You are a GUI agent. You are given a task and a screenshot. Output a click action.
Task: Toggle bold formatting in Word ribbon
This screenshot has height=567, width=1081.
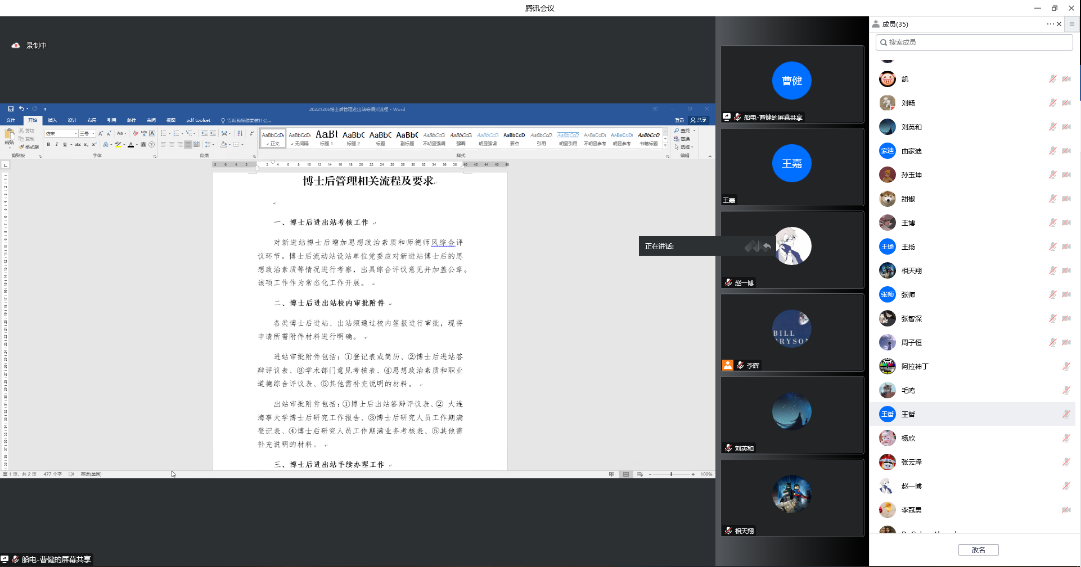(x=48, y=144)
